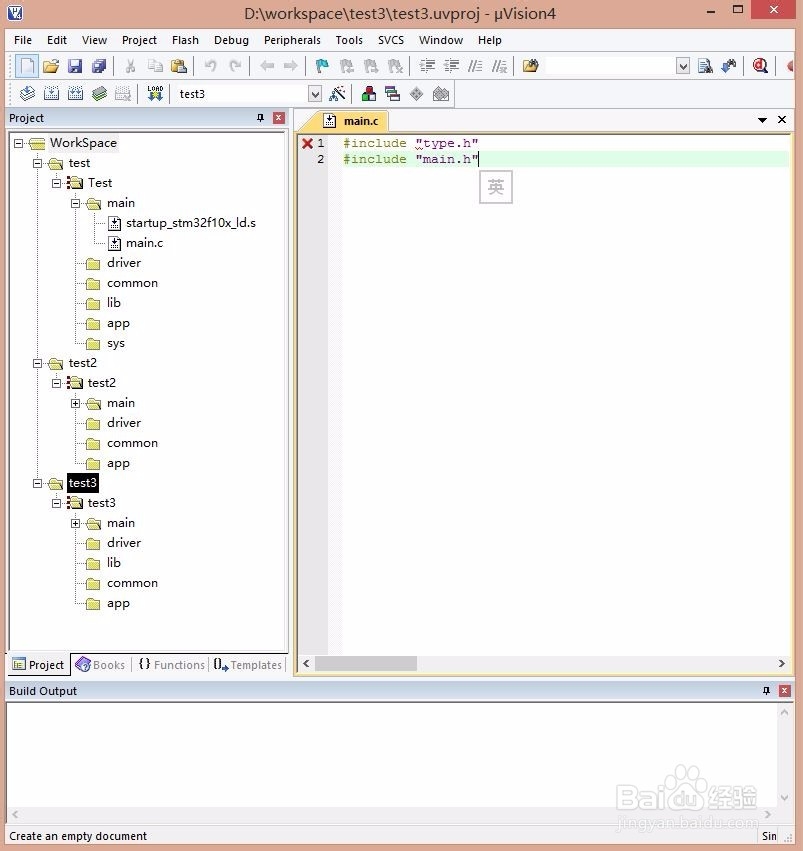Click the Redo arrow icon

pos(235,66)
